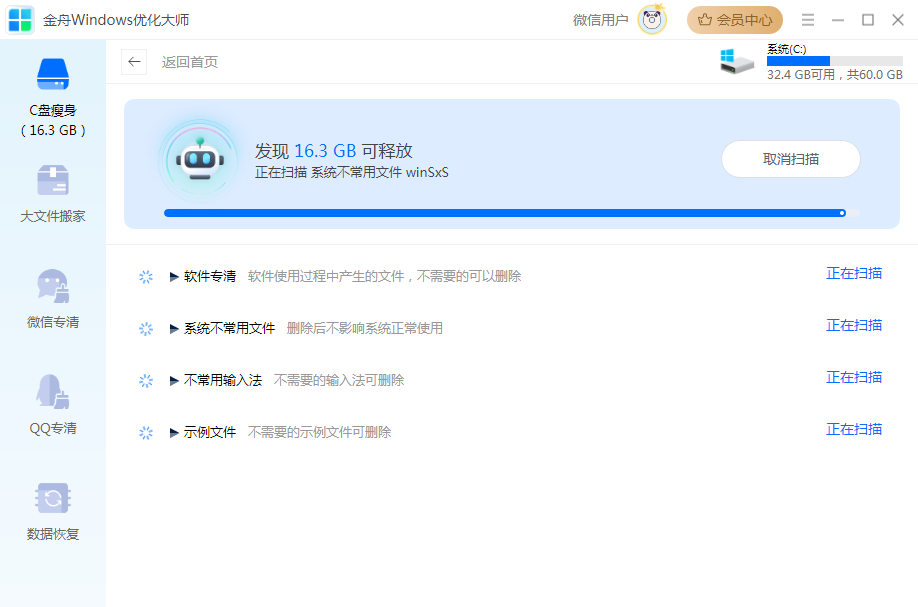
Task: Expand the 不常用输入法 category
Action: 173,377
